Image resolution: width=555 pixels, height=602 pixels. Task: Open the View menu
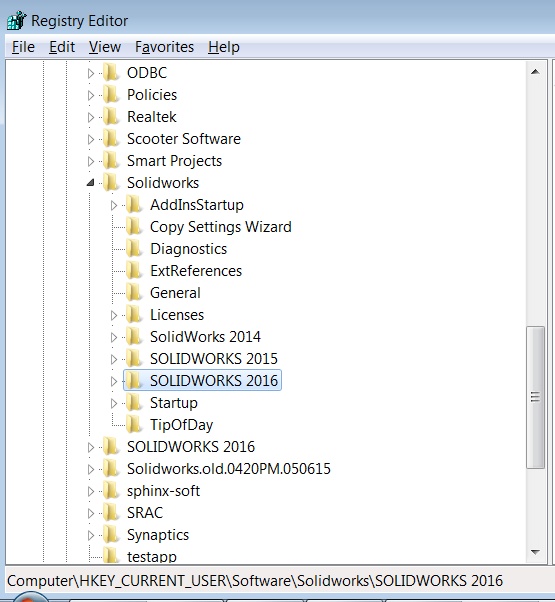[x=105, y=47]
